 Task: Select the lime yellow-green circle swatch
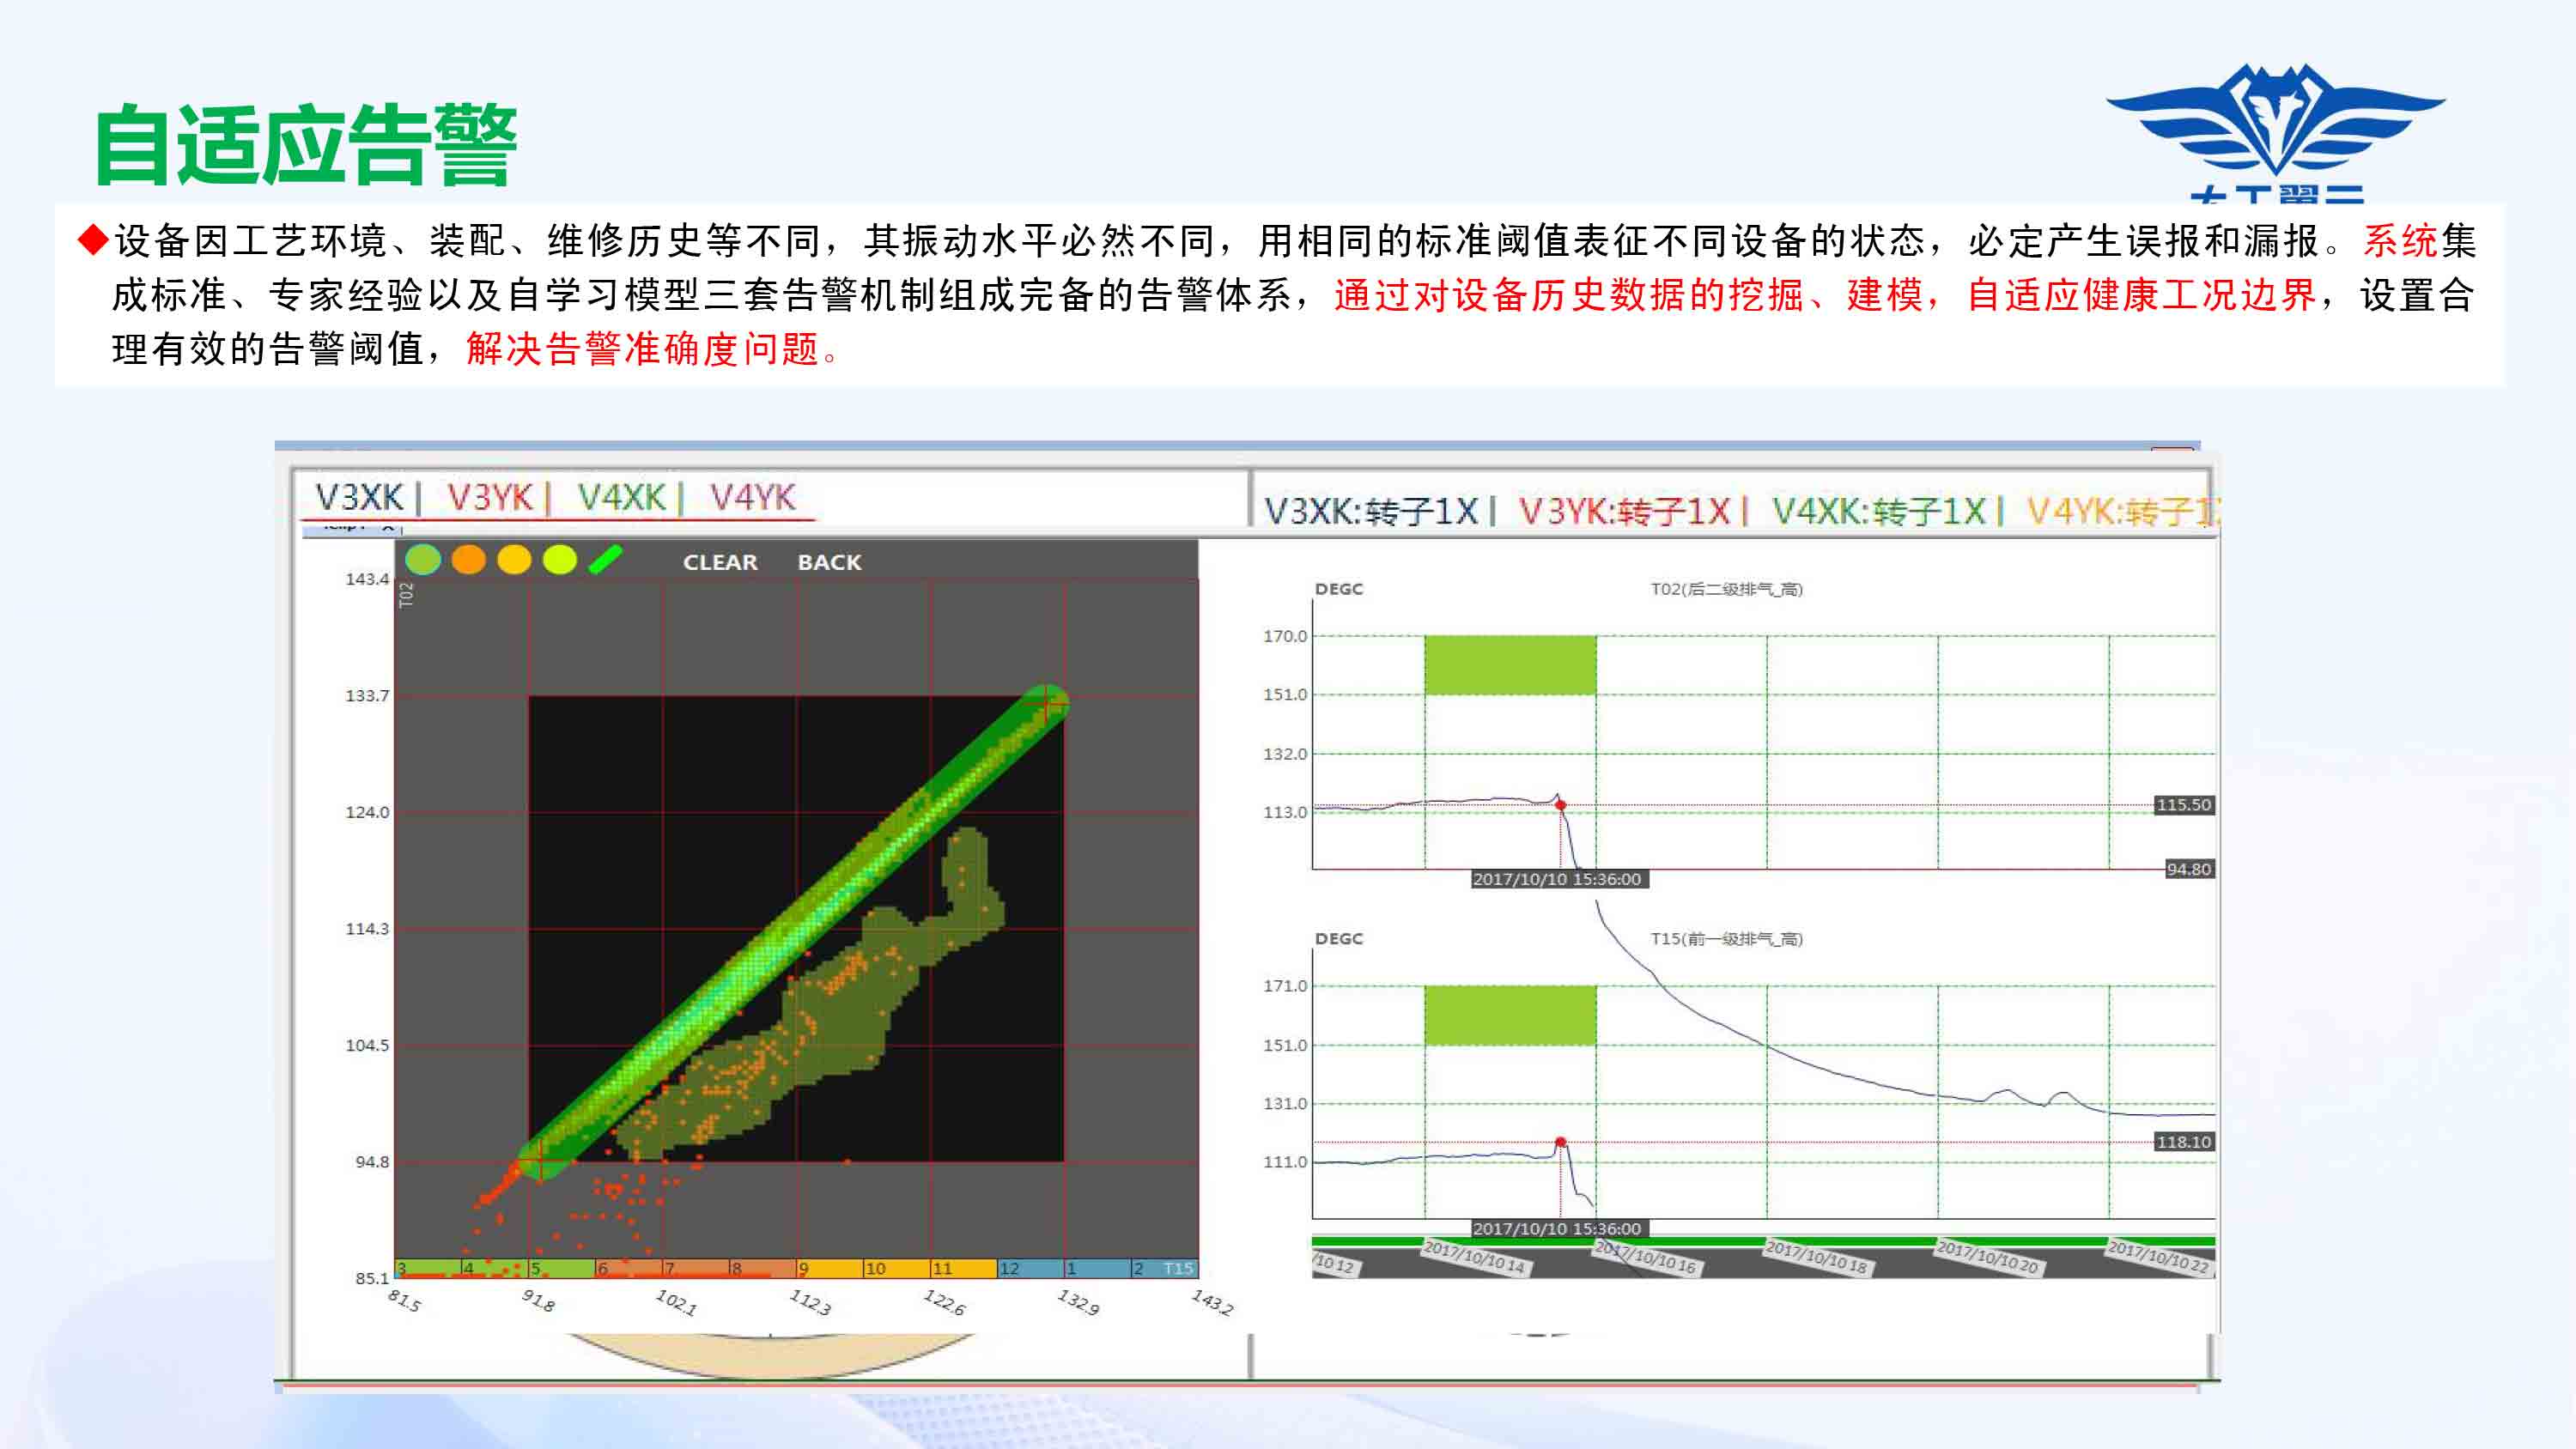tap(560, 560)
